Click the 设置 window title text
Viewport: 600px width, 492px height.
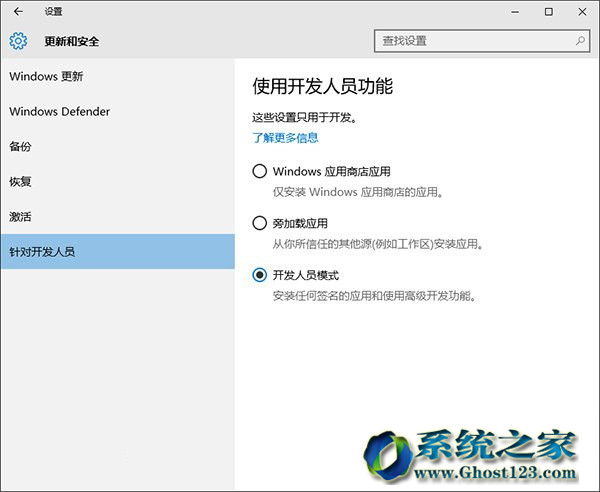53,12
